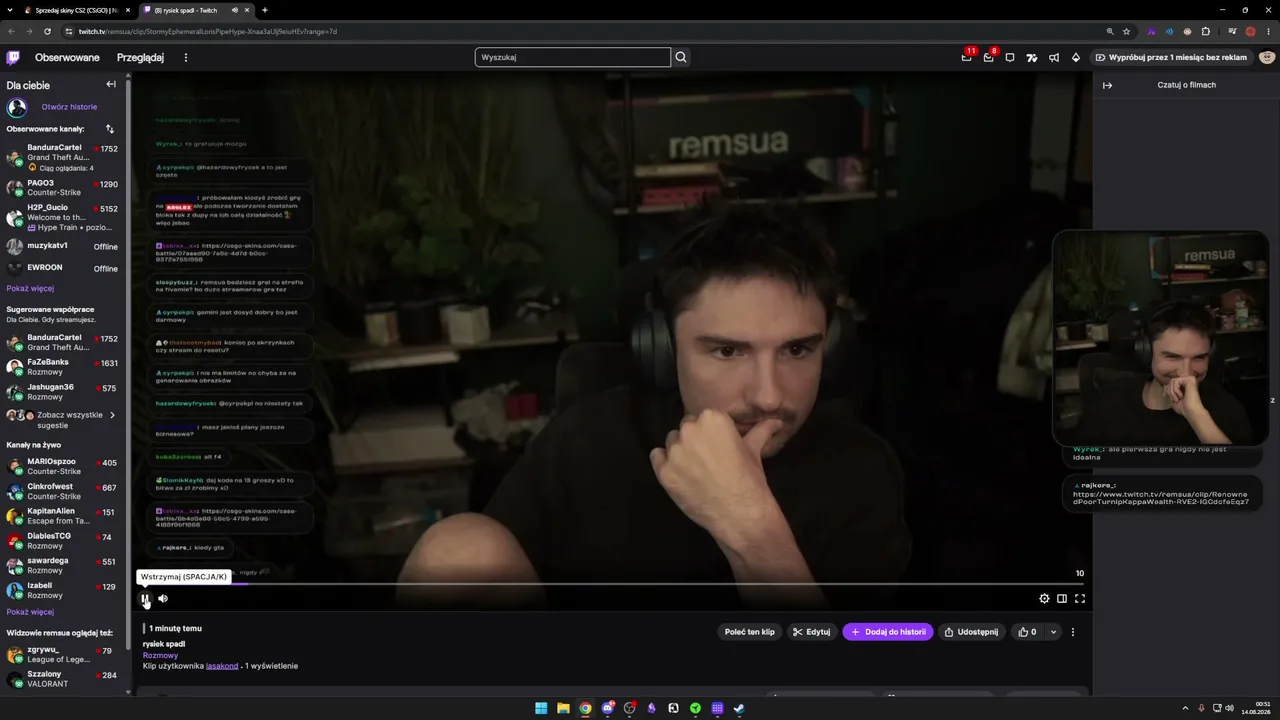Click the Poleć ten klip button
The width and height of the screenshot is (1280, 720).
click(749, 632)
